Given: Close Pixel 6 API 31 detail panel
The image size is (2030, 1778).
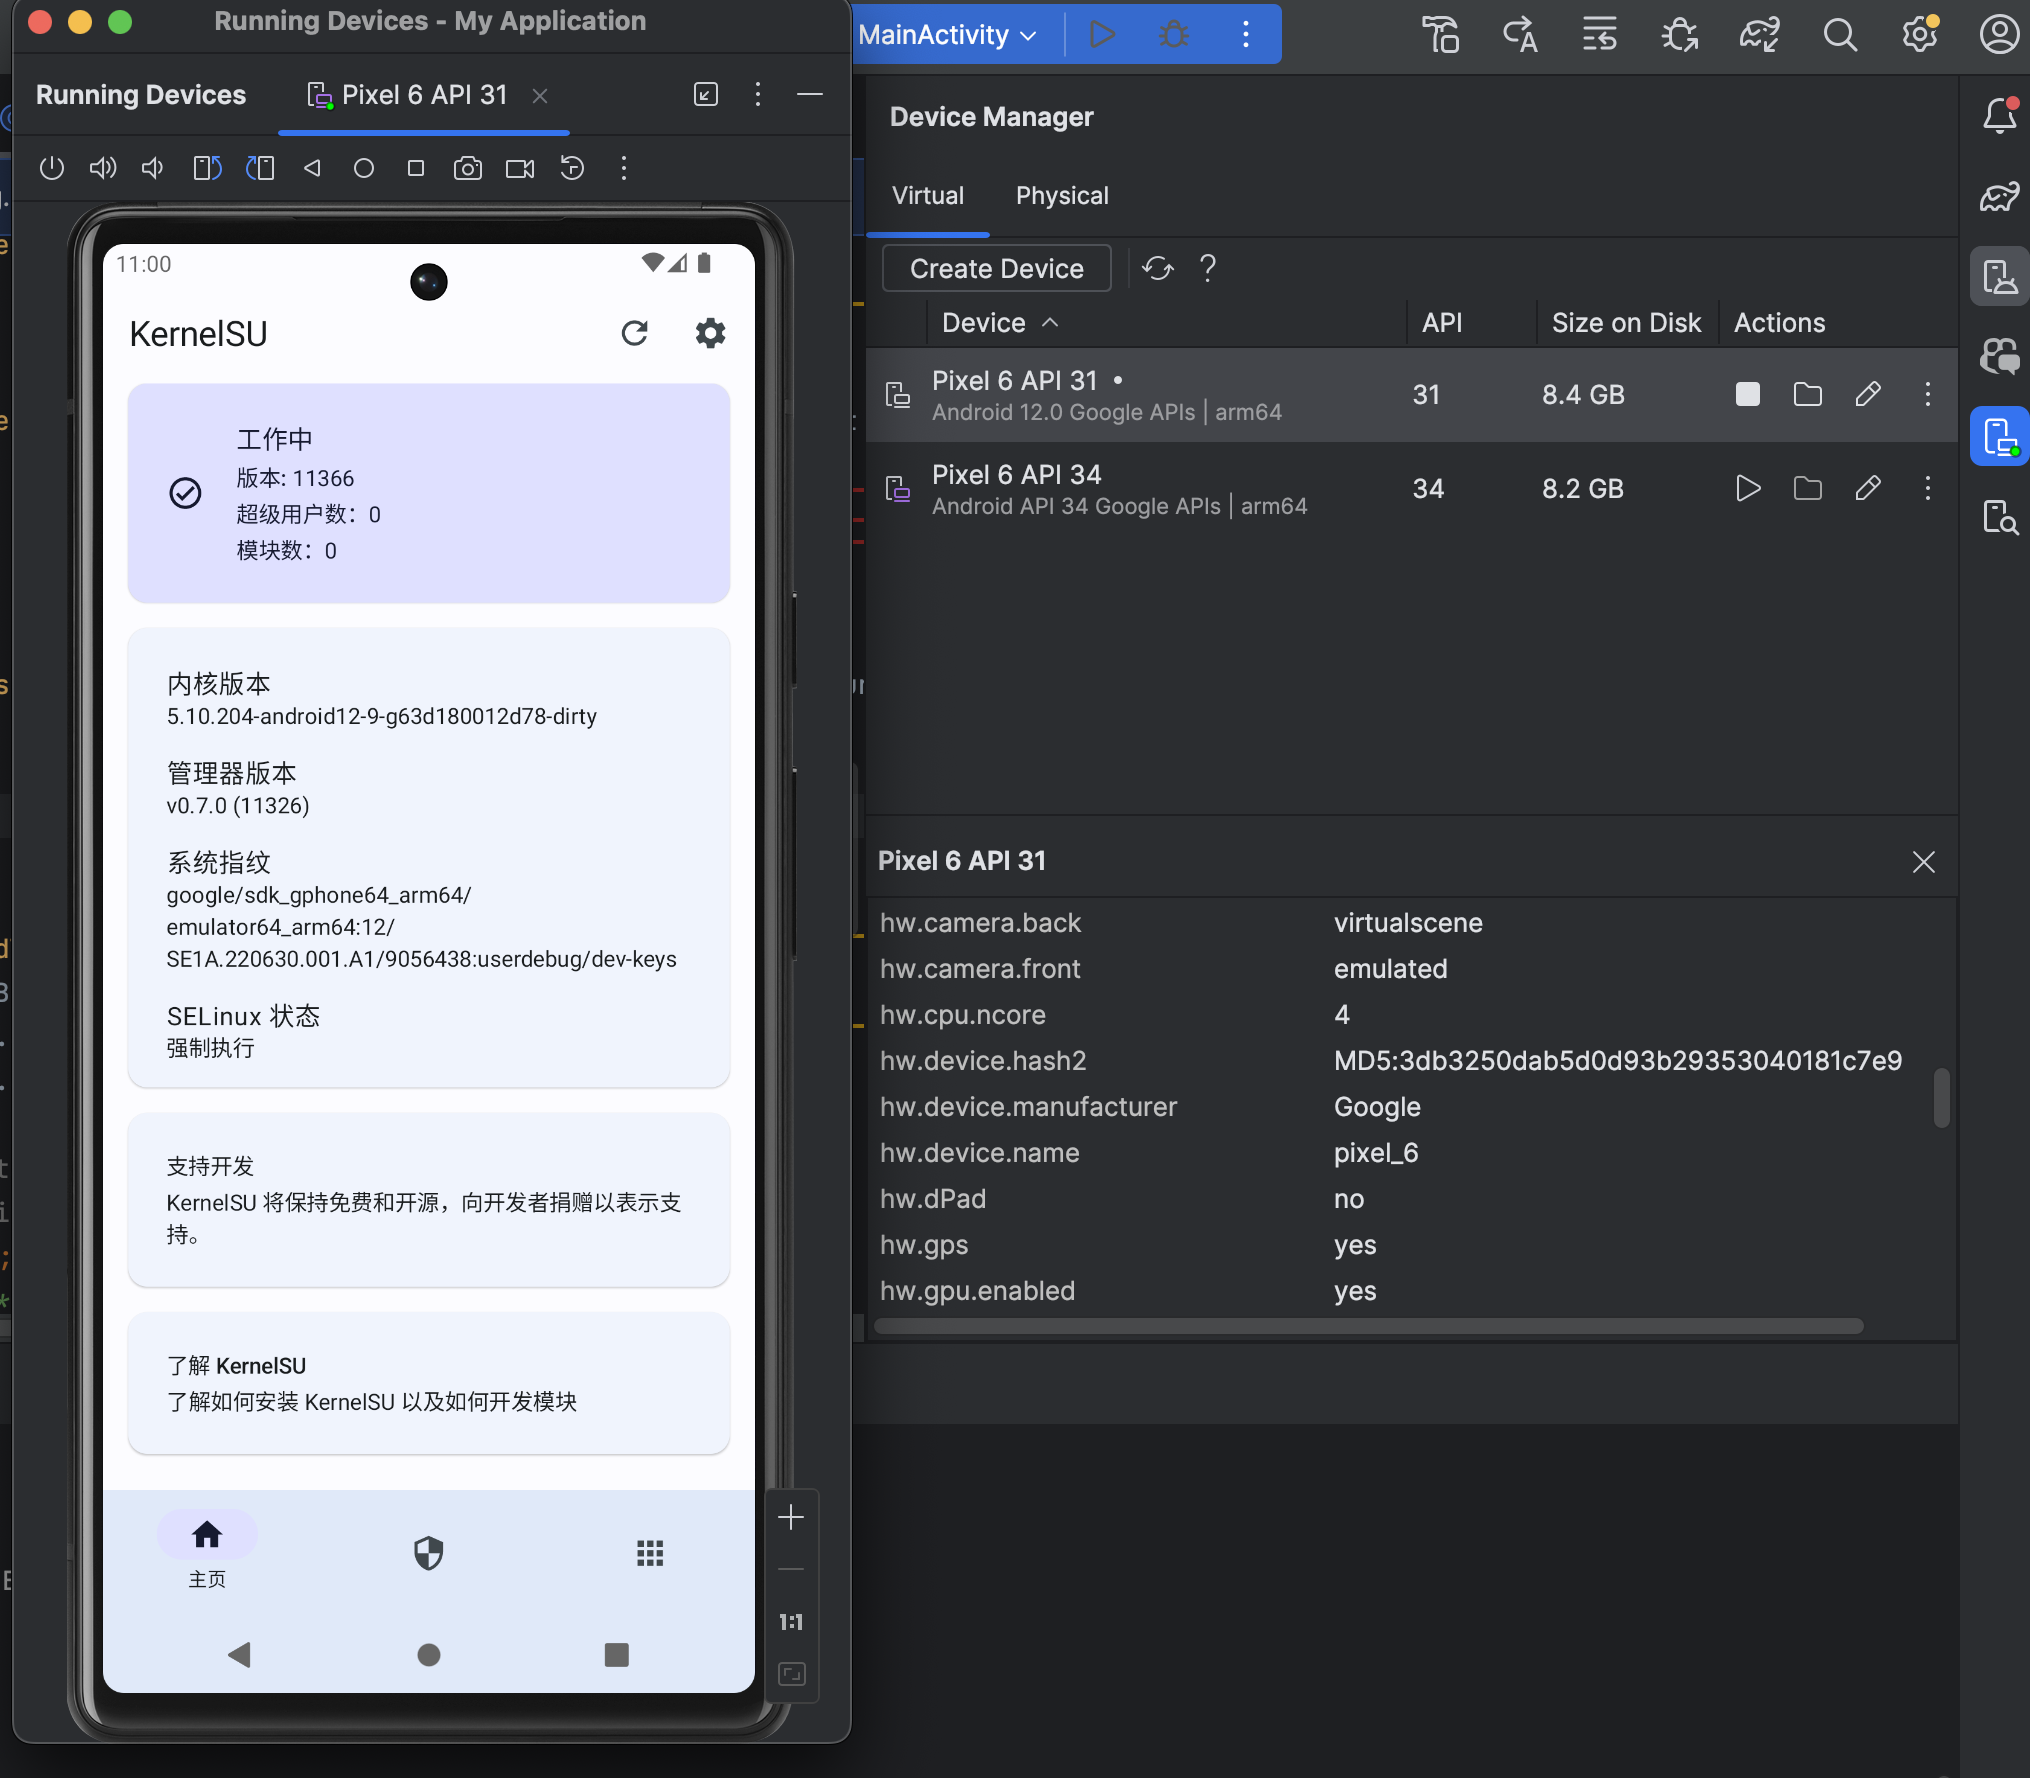Looking at the screenshot, I should tap(1923, 861).
